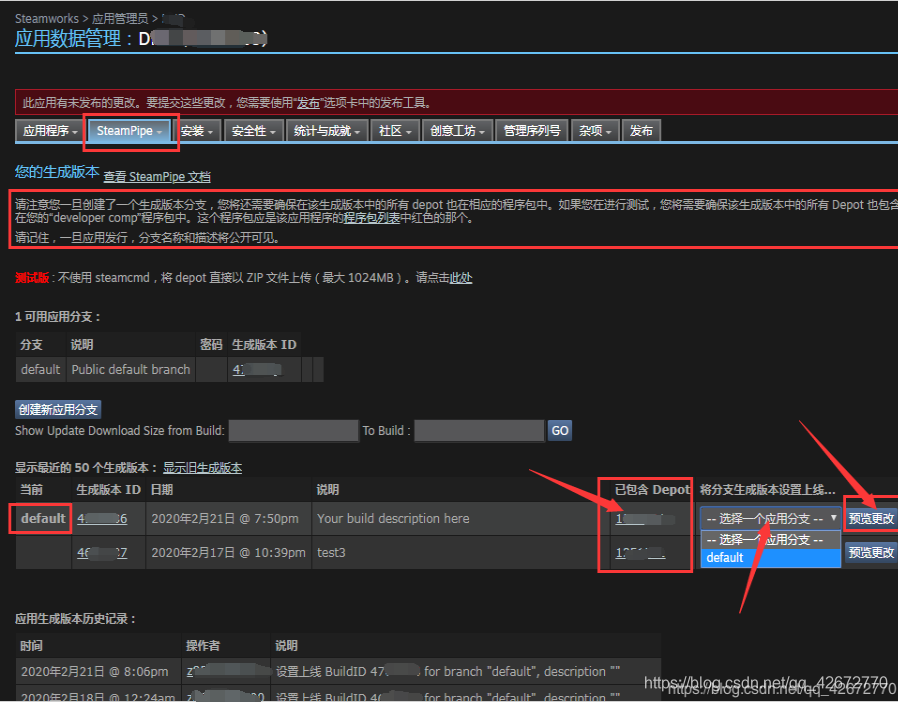Open depot link of February 21 build

pos(645,519)
